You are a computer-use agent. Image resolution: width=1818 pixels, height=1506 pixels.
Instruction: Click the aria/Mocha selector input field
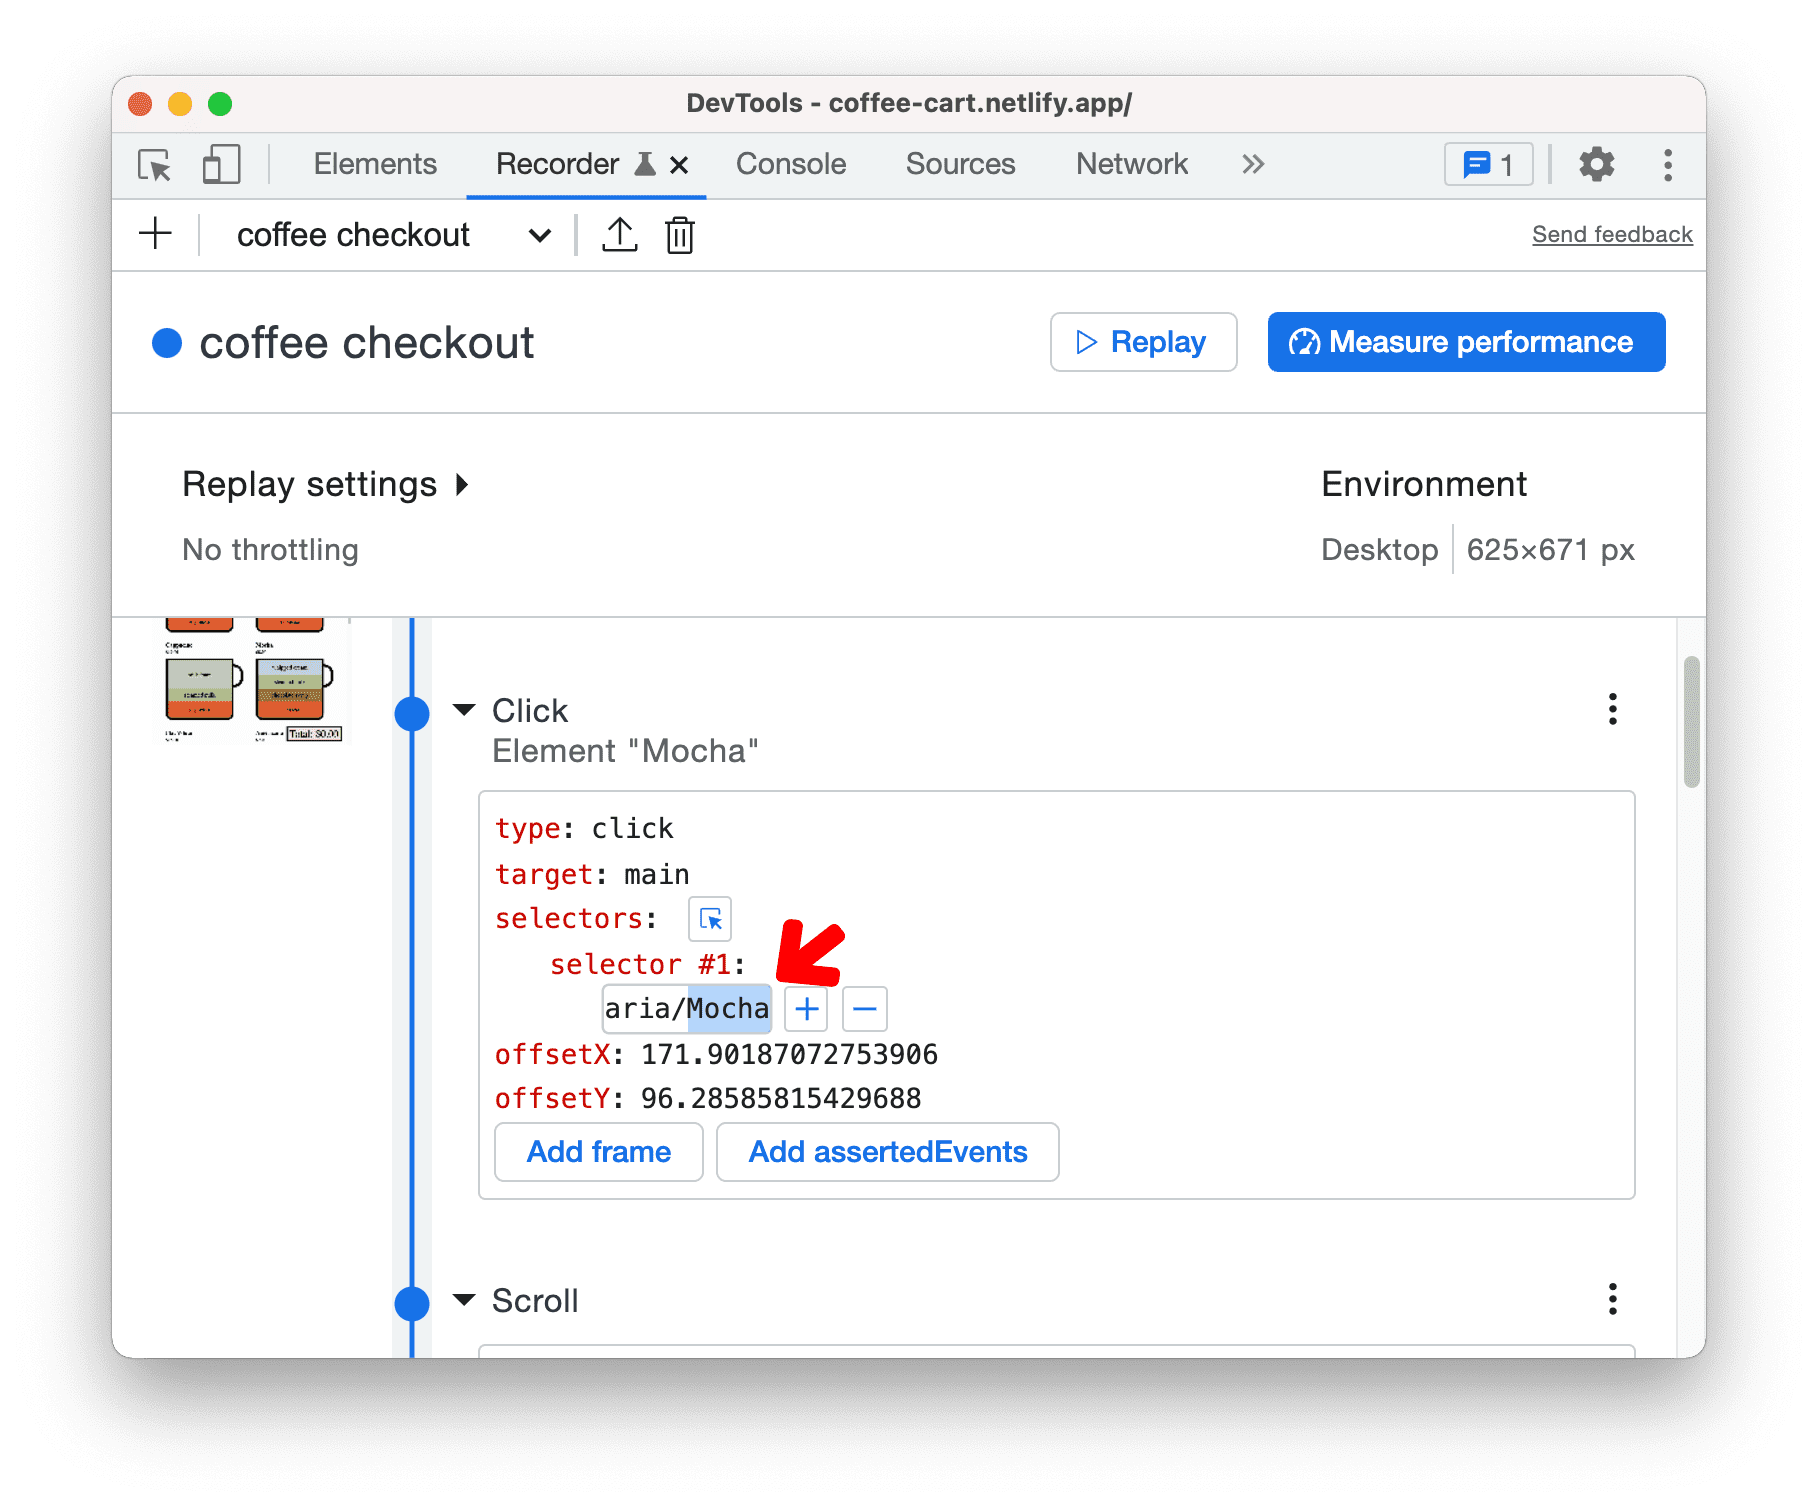[x=686, y=1009]
